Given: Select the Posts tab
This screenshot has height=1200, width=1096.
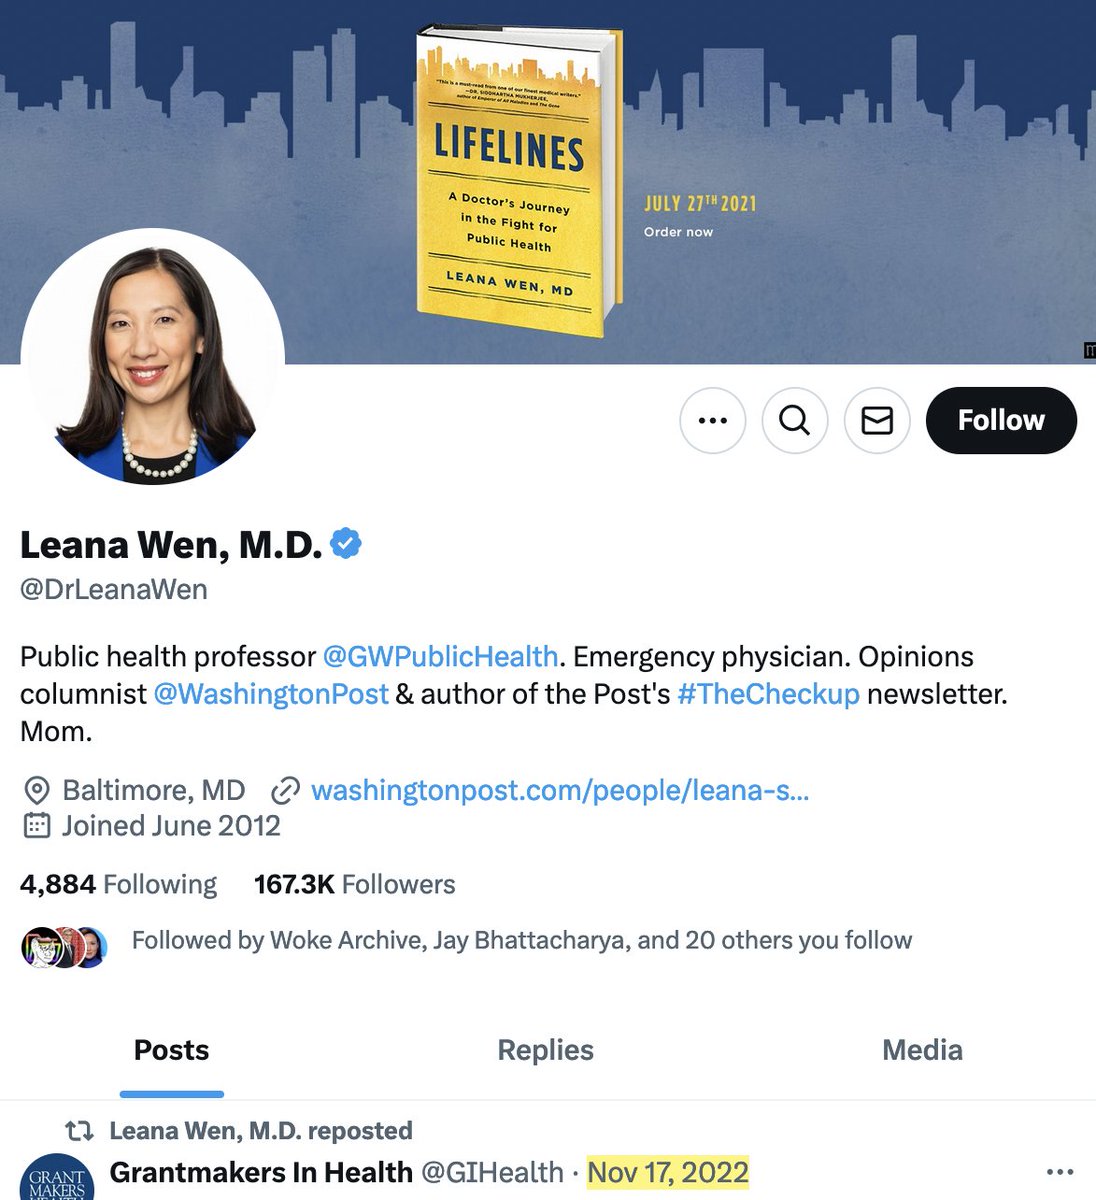Looking at the screenshot, I should (x=171, y=1050).
